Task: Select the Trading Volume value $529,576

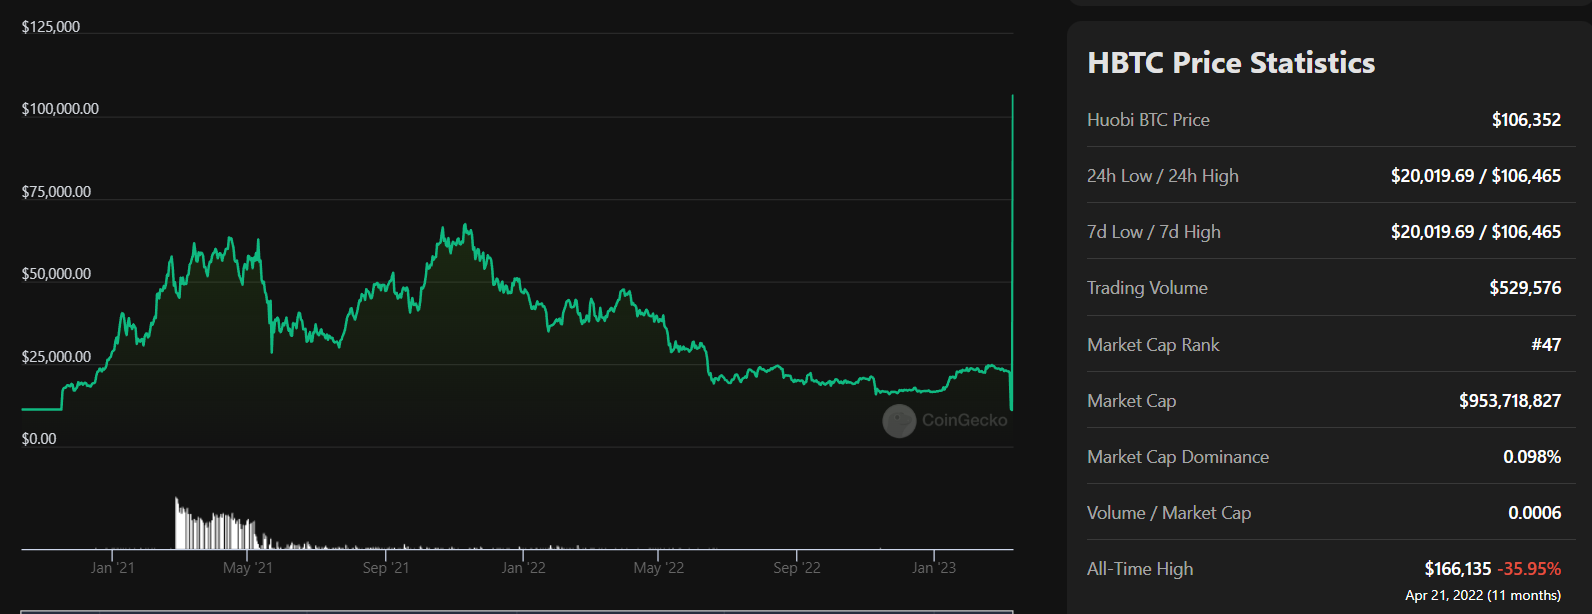Action: [1525, 288]
